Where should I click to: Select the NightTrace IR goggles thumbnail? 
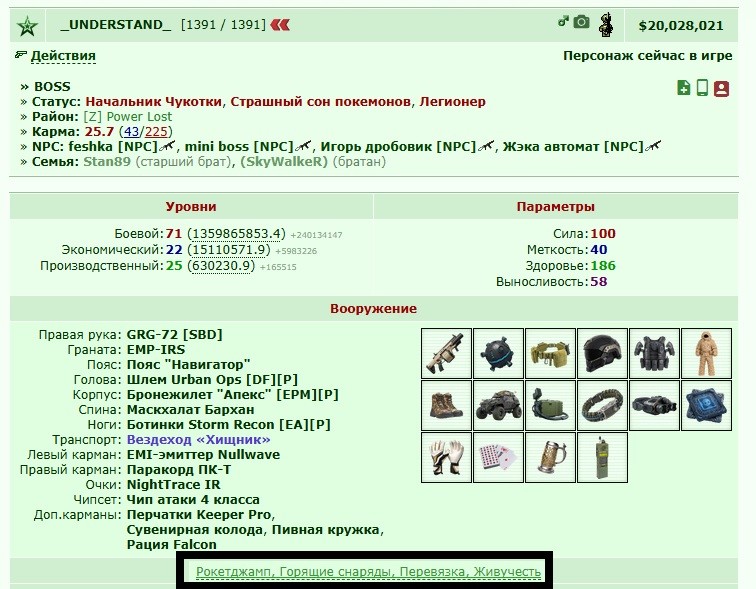pyautogui.click(x=655, y=405)
